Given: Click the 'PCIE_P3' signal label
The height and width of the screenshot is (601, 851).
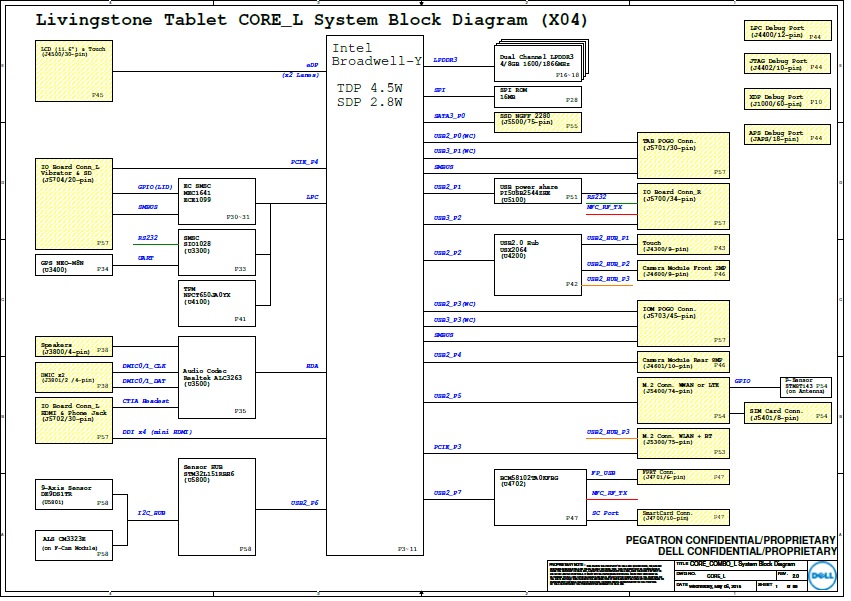Looking at the screenshot, I should tap(447, 447).
